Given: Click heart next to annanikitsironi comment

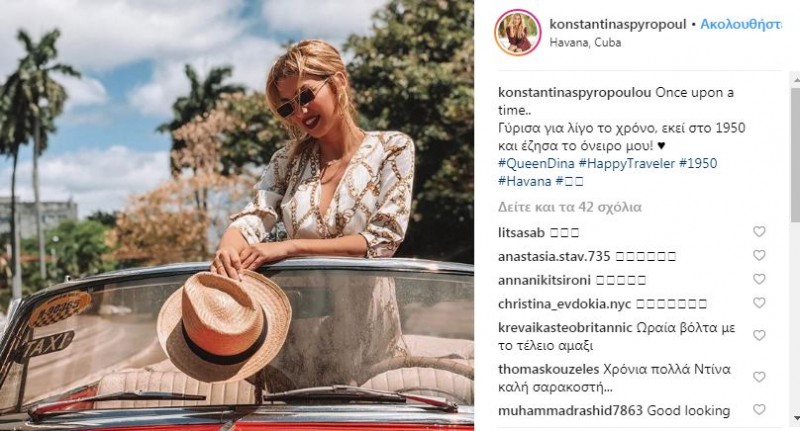Looking at the screenshot, I should click(759, 279).
